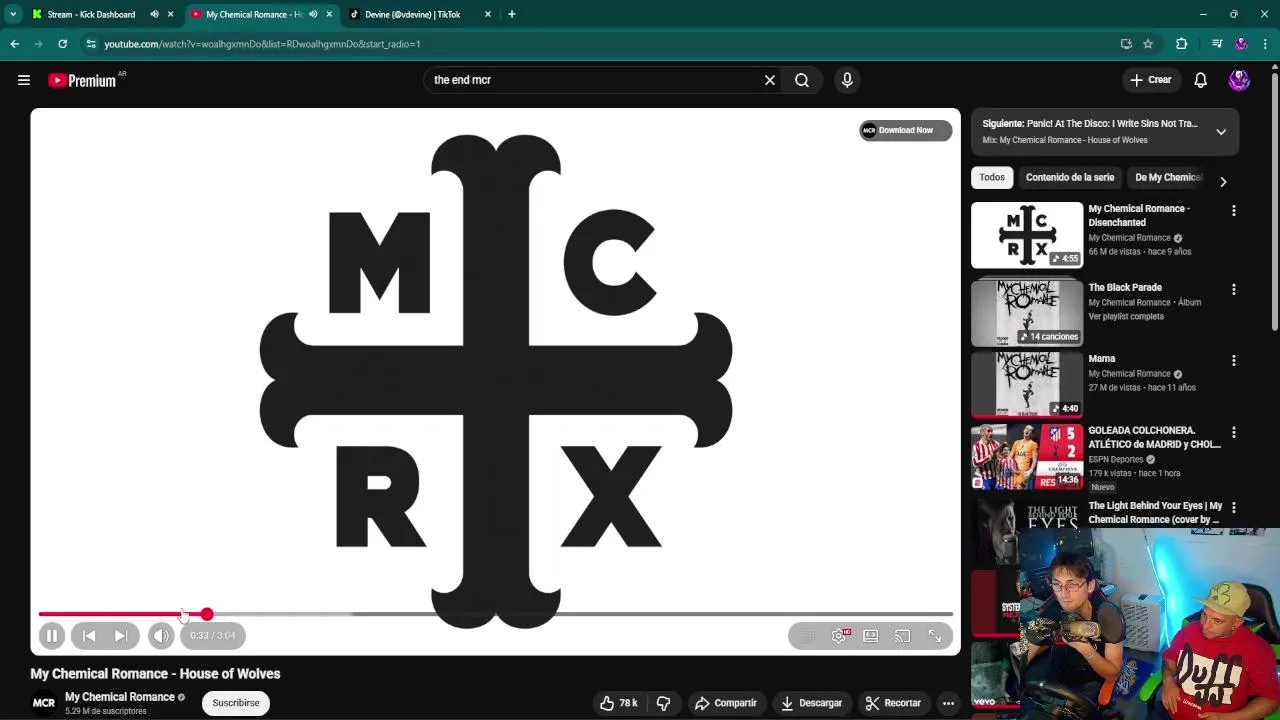Like the video with 78 k likes
The width and height of the screenshot is (1280, 720).
(619, 703)
